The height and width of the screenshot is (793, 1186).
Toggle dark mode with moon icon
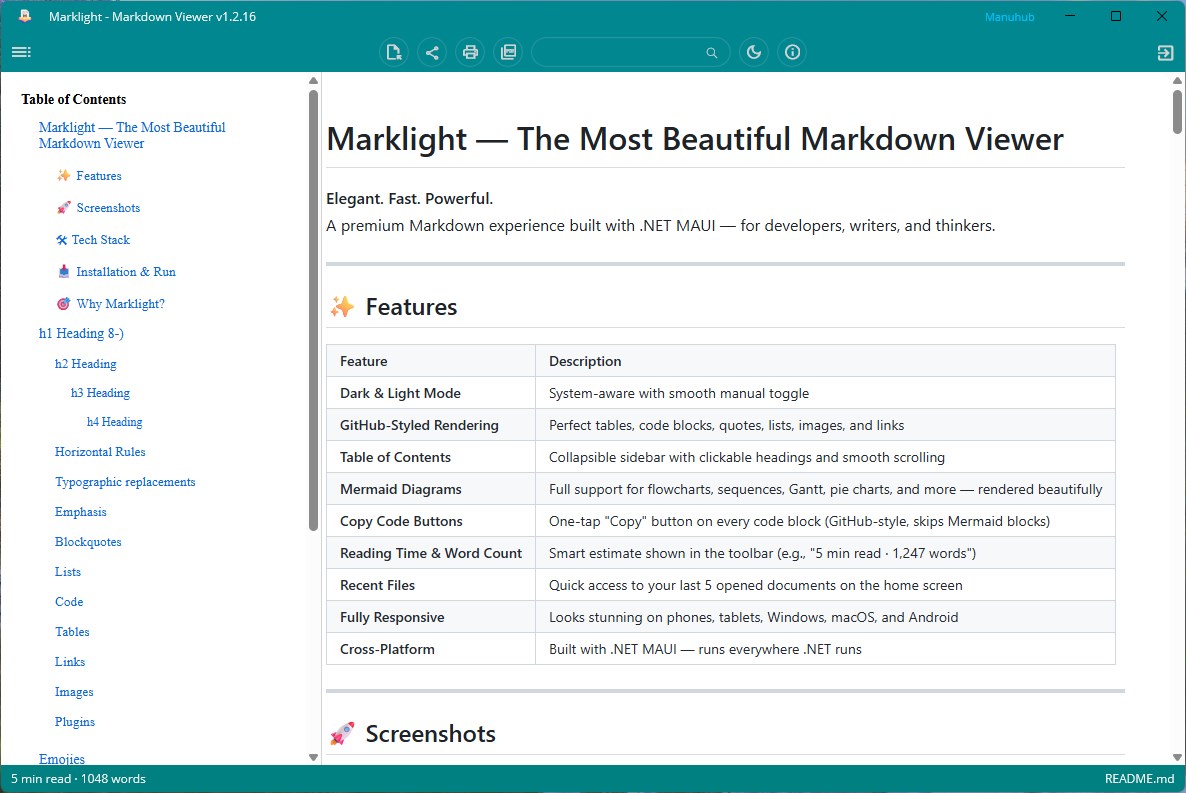(x=754, y=52)
